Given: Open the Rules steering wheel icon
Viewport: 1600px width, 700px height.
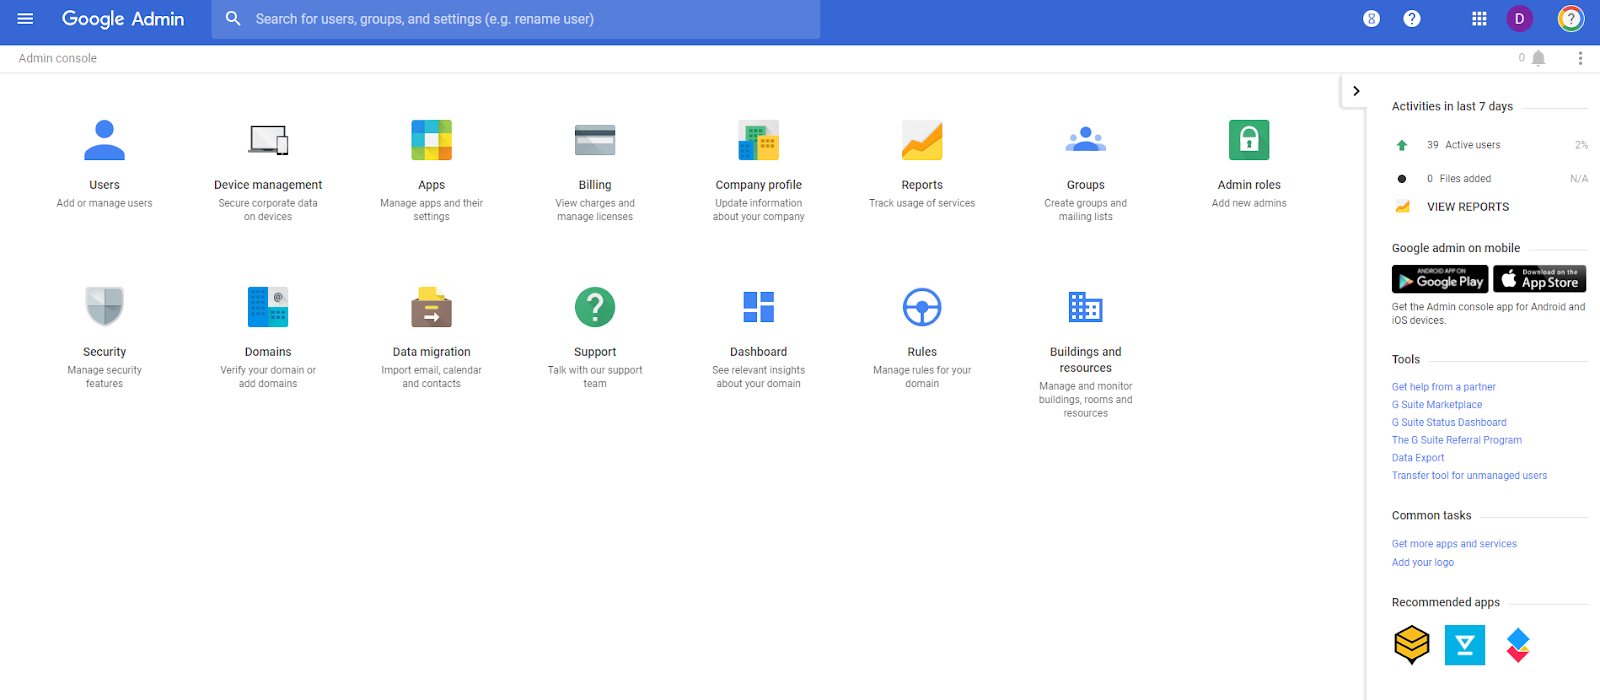Looking at the screenshot, I should click(x=922, y=307).
